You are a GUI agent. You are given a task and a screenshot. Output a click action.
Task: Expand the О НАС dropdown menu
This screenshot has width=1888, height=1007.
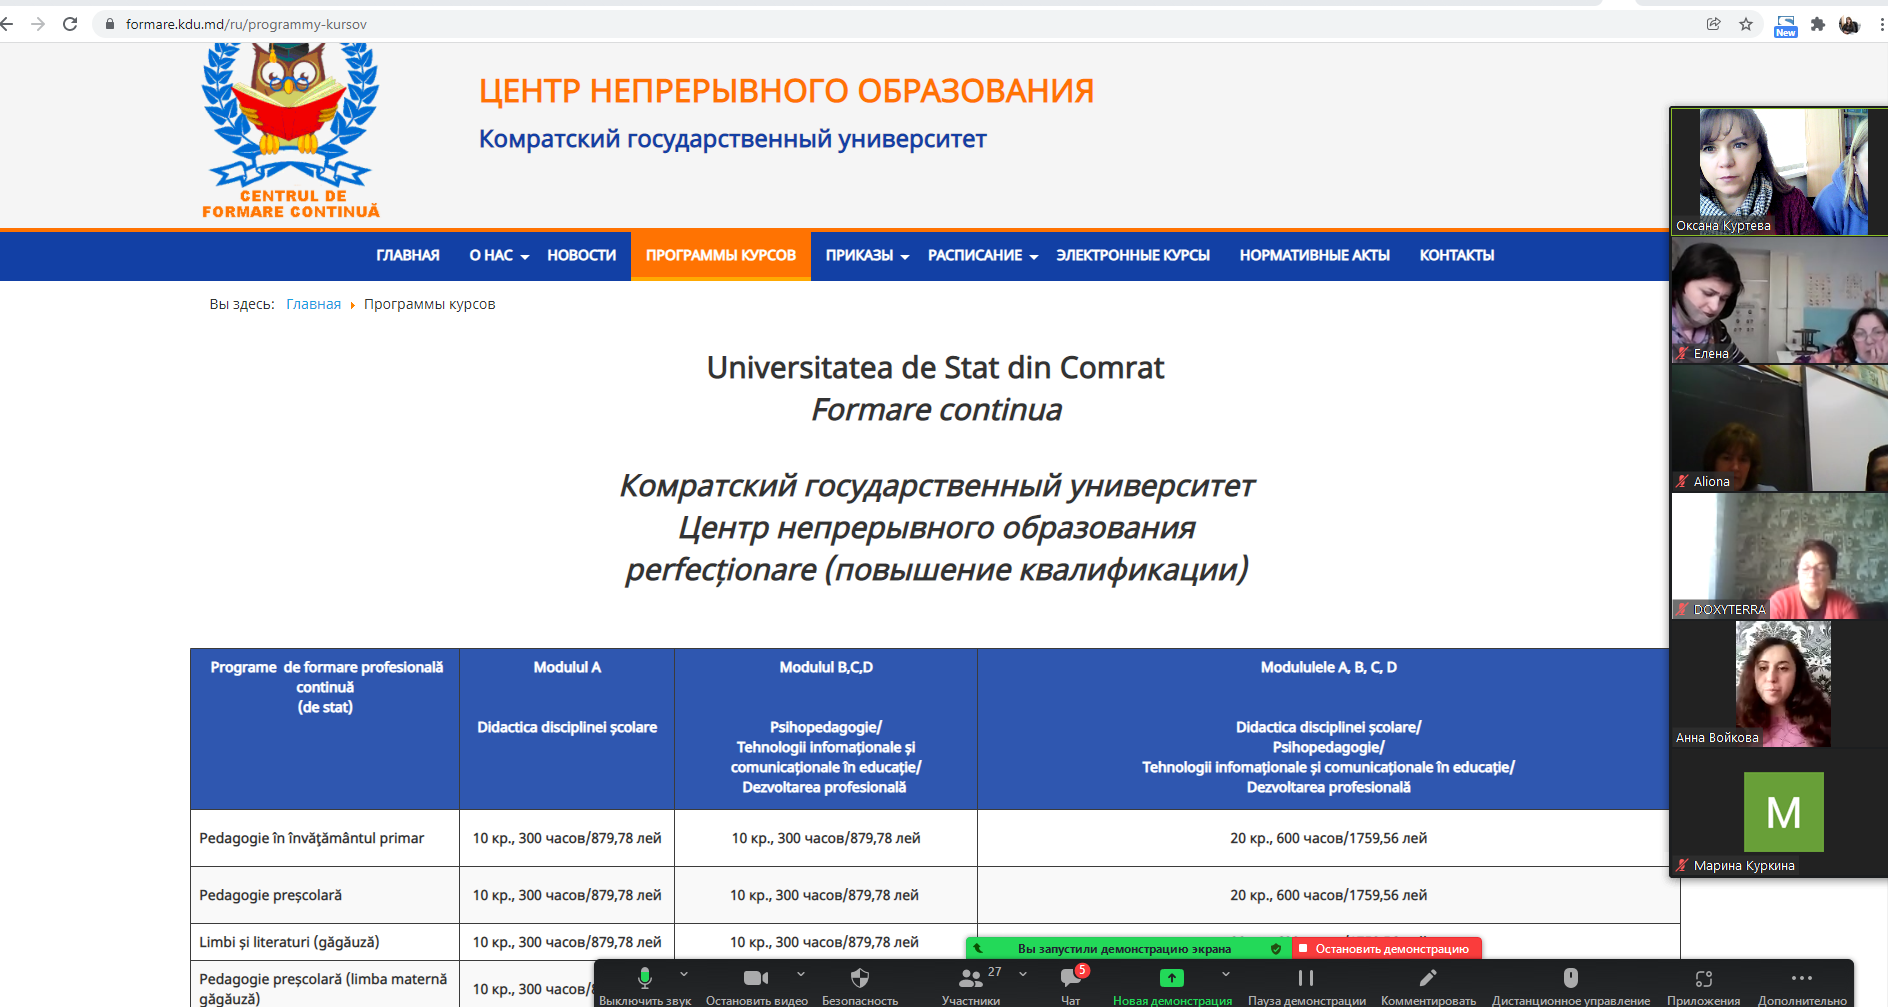tap(498, 256)
